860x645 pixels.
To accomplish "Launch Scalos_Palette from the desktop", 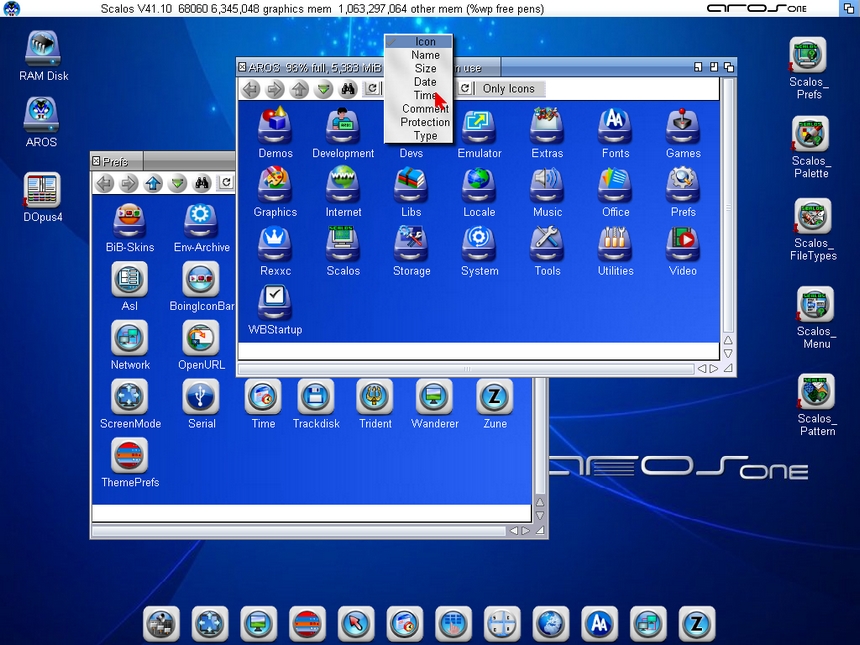I will coord(810,135).
